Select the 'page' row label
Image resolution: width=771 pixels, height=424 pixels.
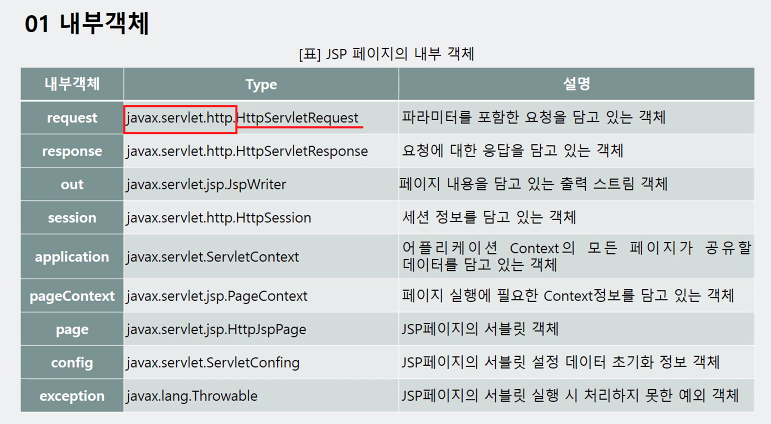pos(72,330)
